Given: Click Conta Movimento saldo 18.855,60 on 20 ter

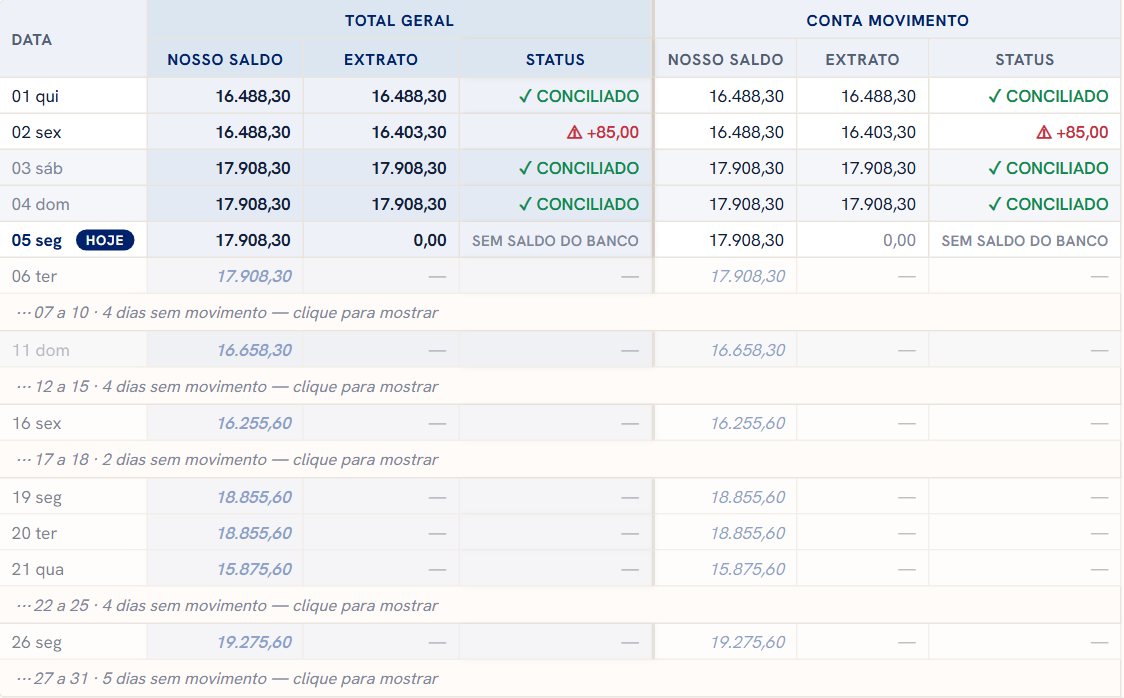Looking at the screenshot, I should coord(748,533).
